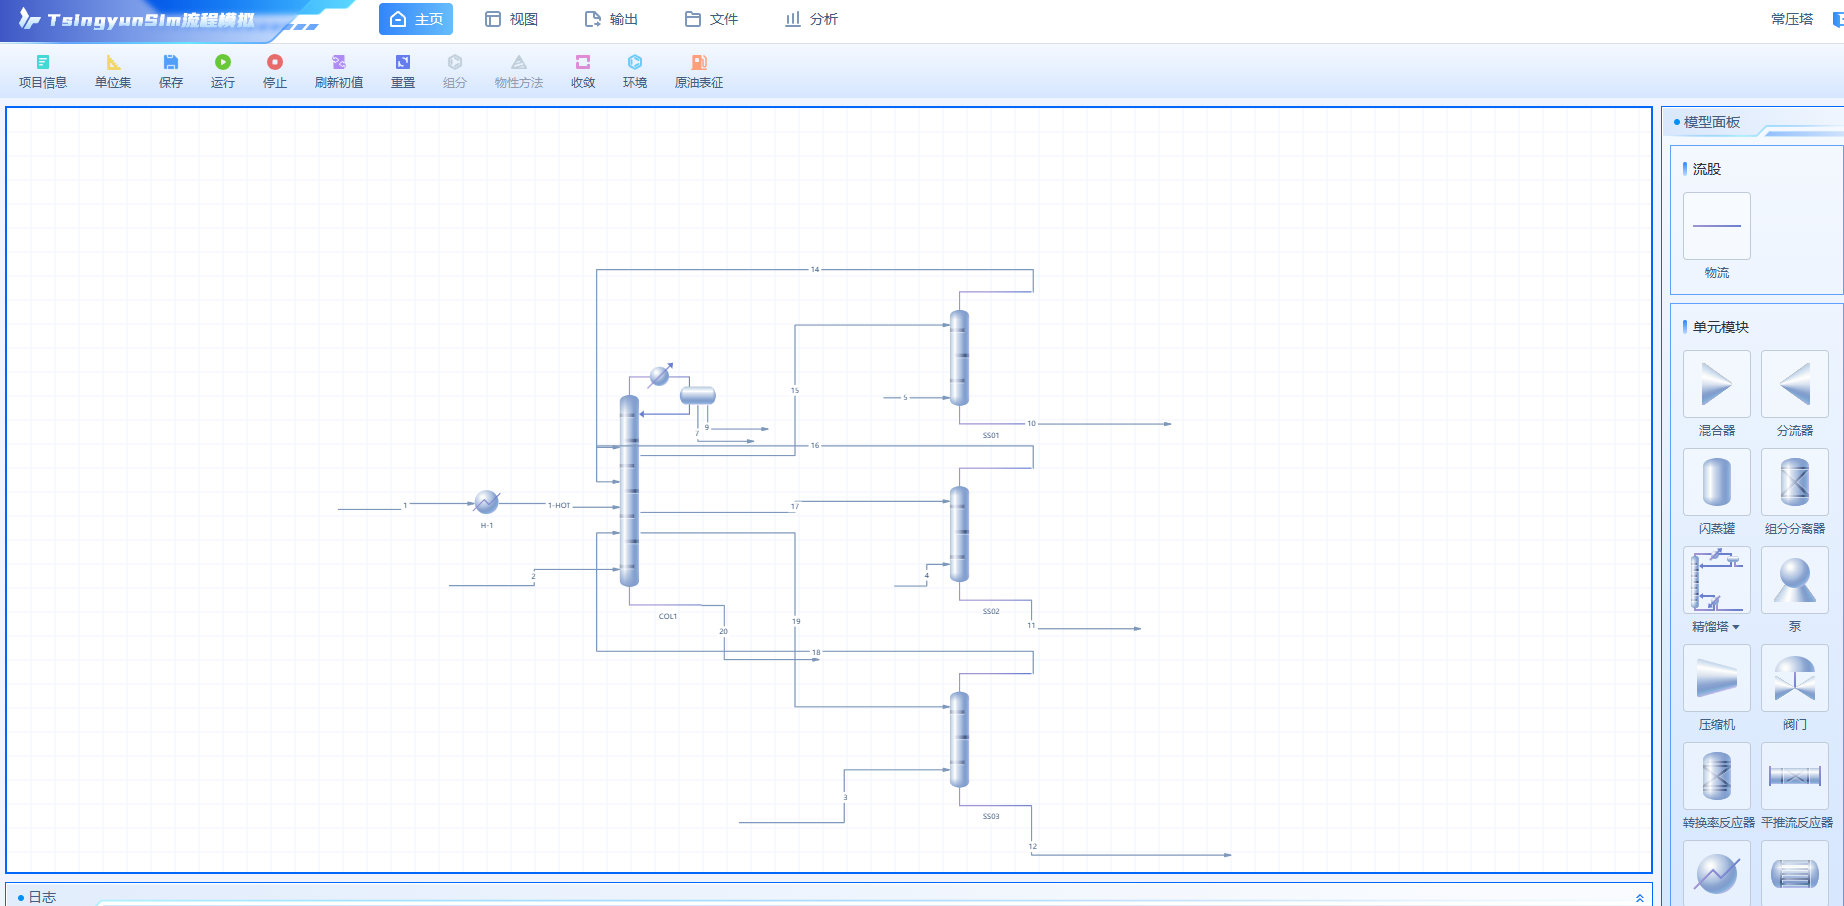This screenshot has width=1844, height=906.
Task: Click the stream 12 label
Action: pos(1032,846)
